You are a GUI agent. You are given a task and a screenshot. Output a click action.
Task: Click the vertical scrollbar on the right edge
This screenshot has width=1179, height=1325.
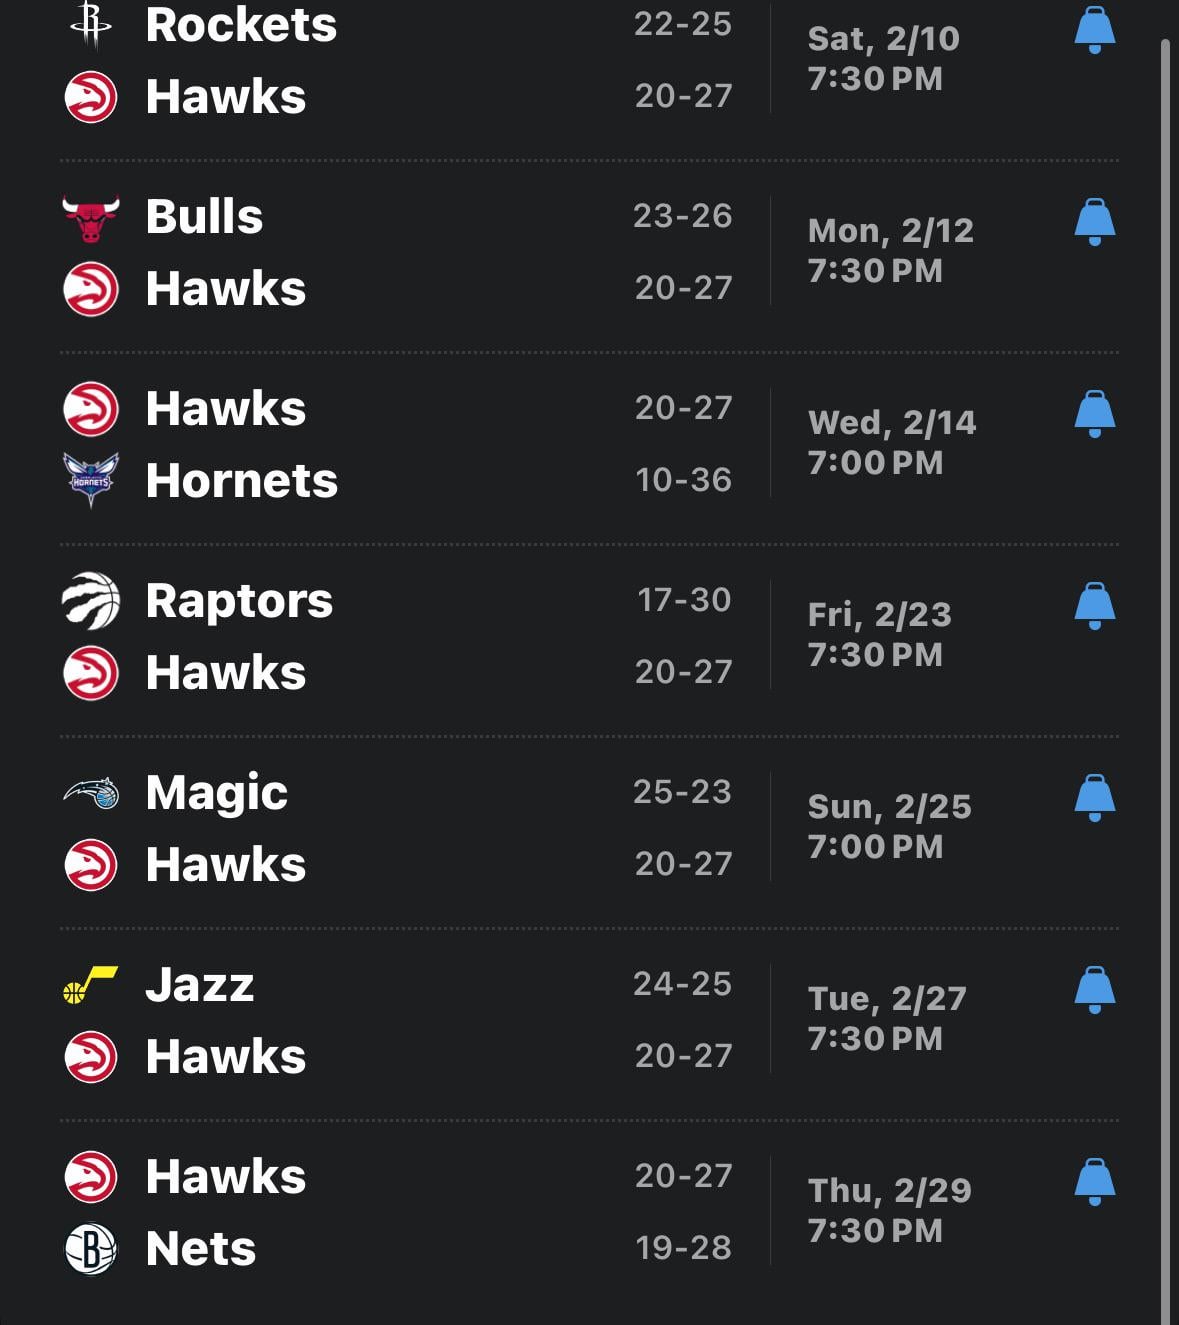(1165, 600)
